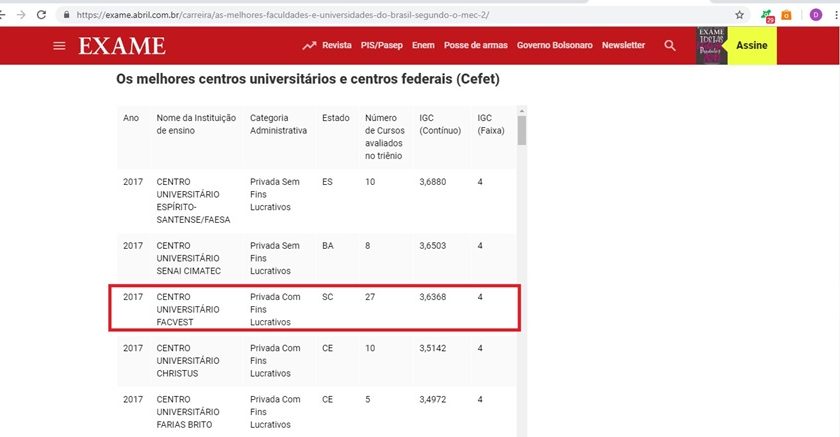Click the SC state cell

tap(327, 297)
